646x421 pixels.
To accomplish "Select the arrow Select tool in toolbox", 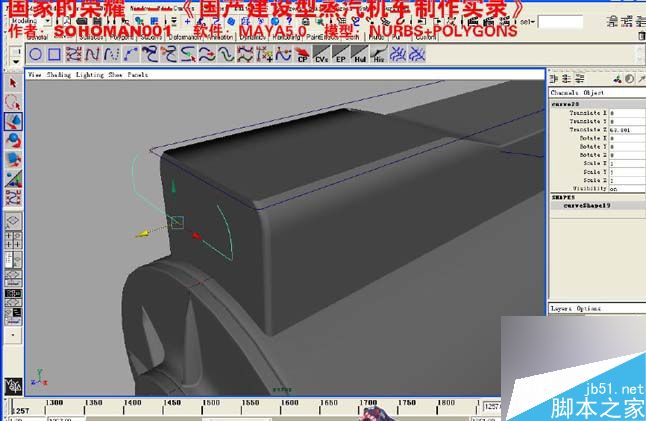I will (x=13, y=83).
